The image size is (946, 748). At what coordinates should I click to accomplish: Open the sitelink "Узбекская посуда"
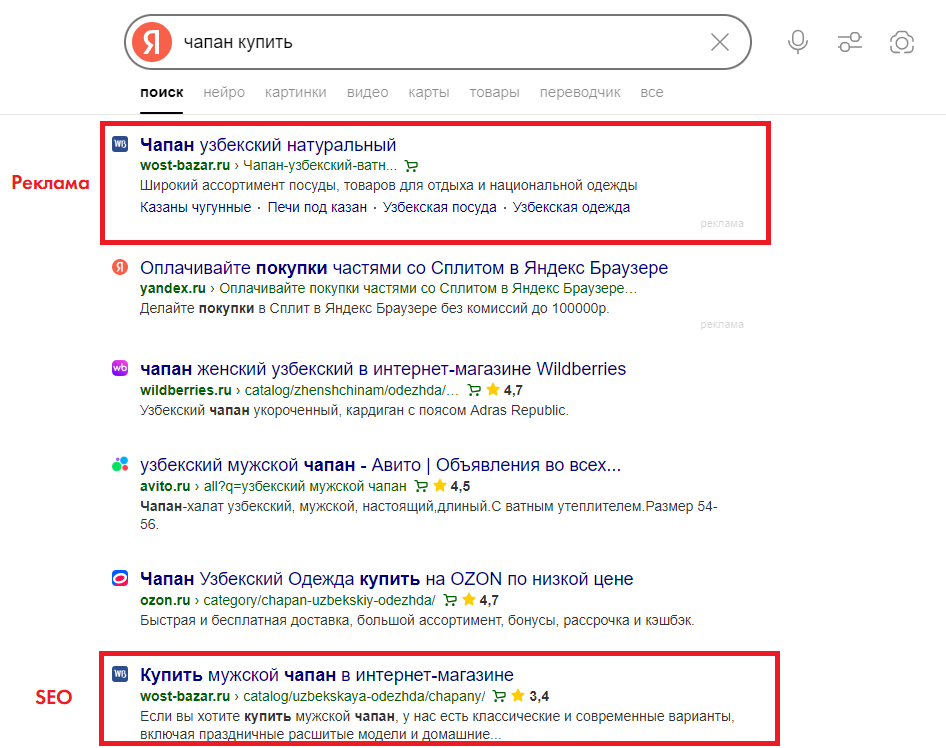click(x=440, y=208)
